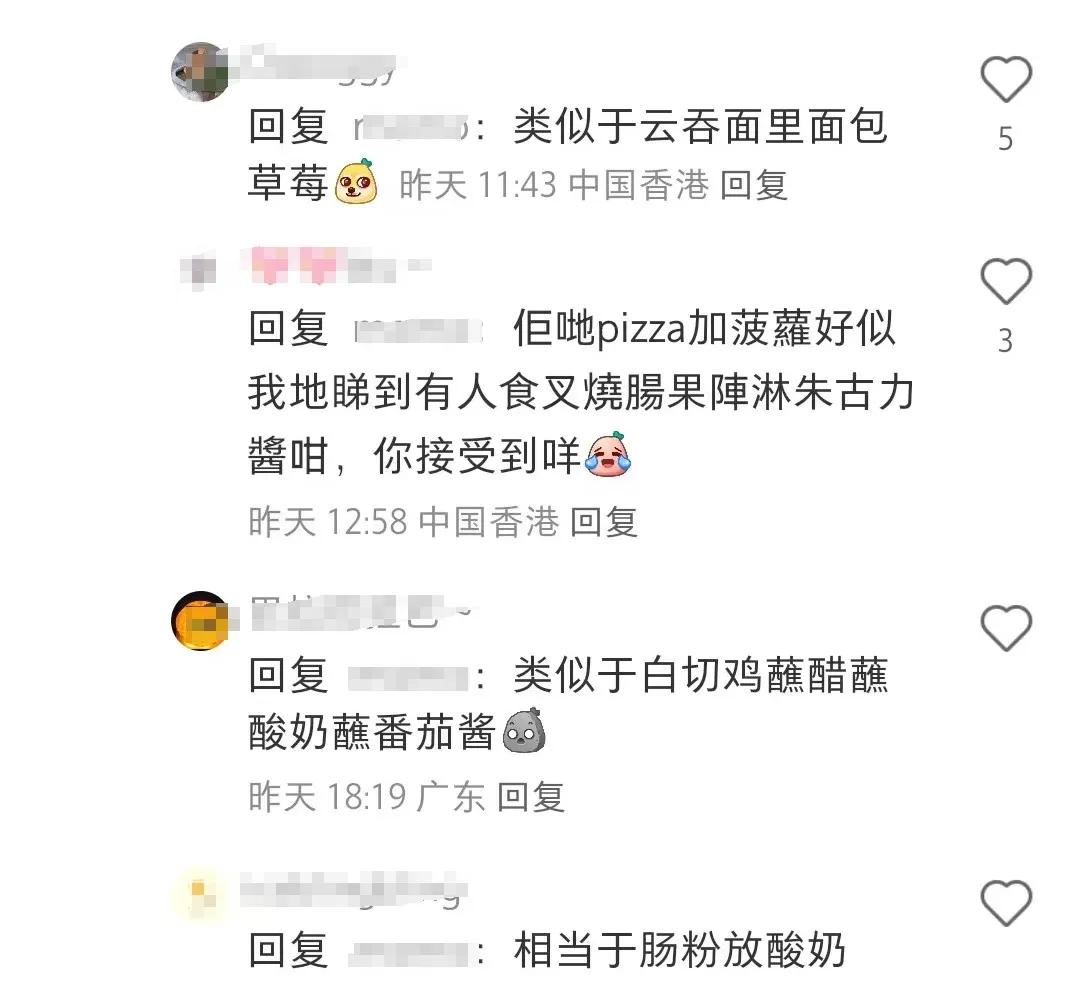Open the fourth commenter's blurred username
This screenshot has width=1080, height=983.
(x=354, y=890)
